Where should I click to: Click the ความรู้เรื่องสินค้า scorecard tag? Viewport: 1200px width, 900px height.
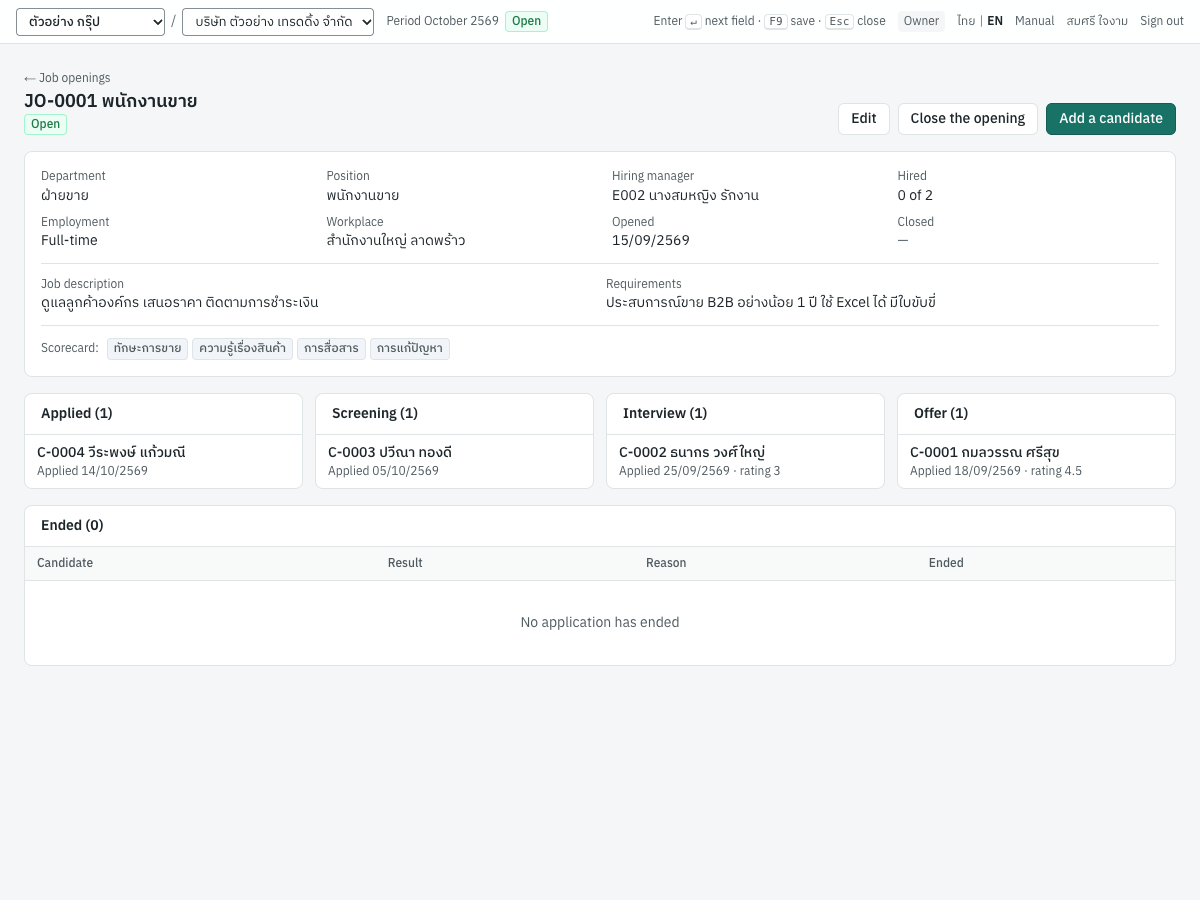pos(242,349)
